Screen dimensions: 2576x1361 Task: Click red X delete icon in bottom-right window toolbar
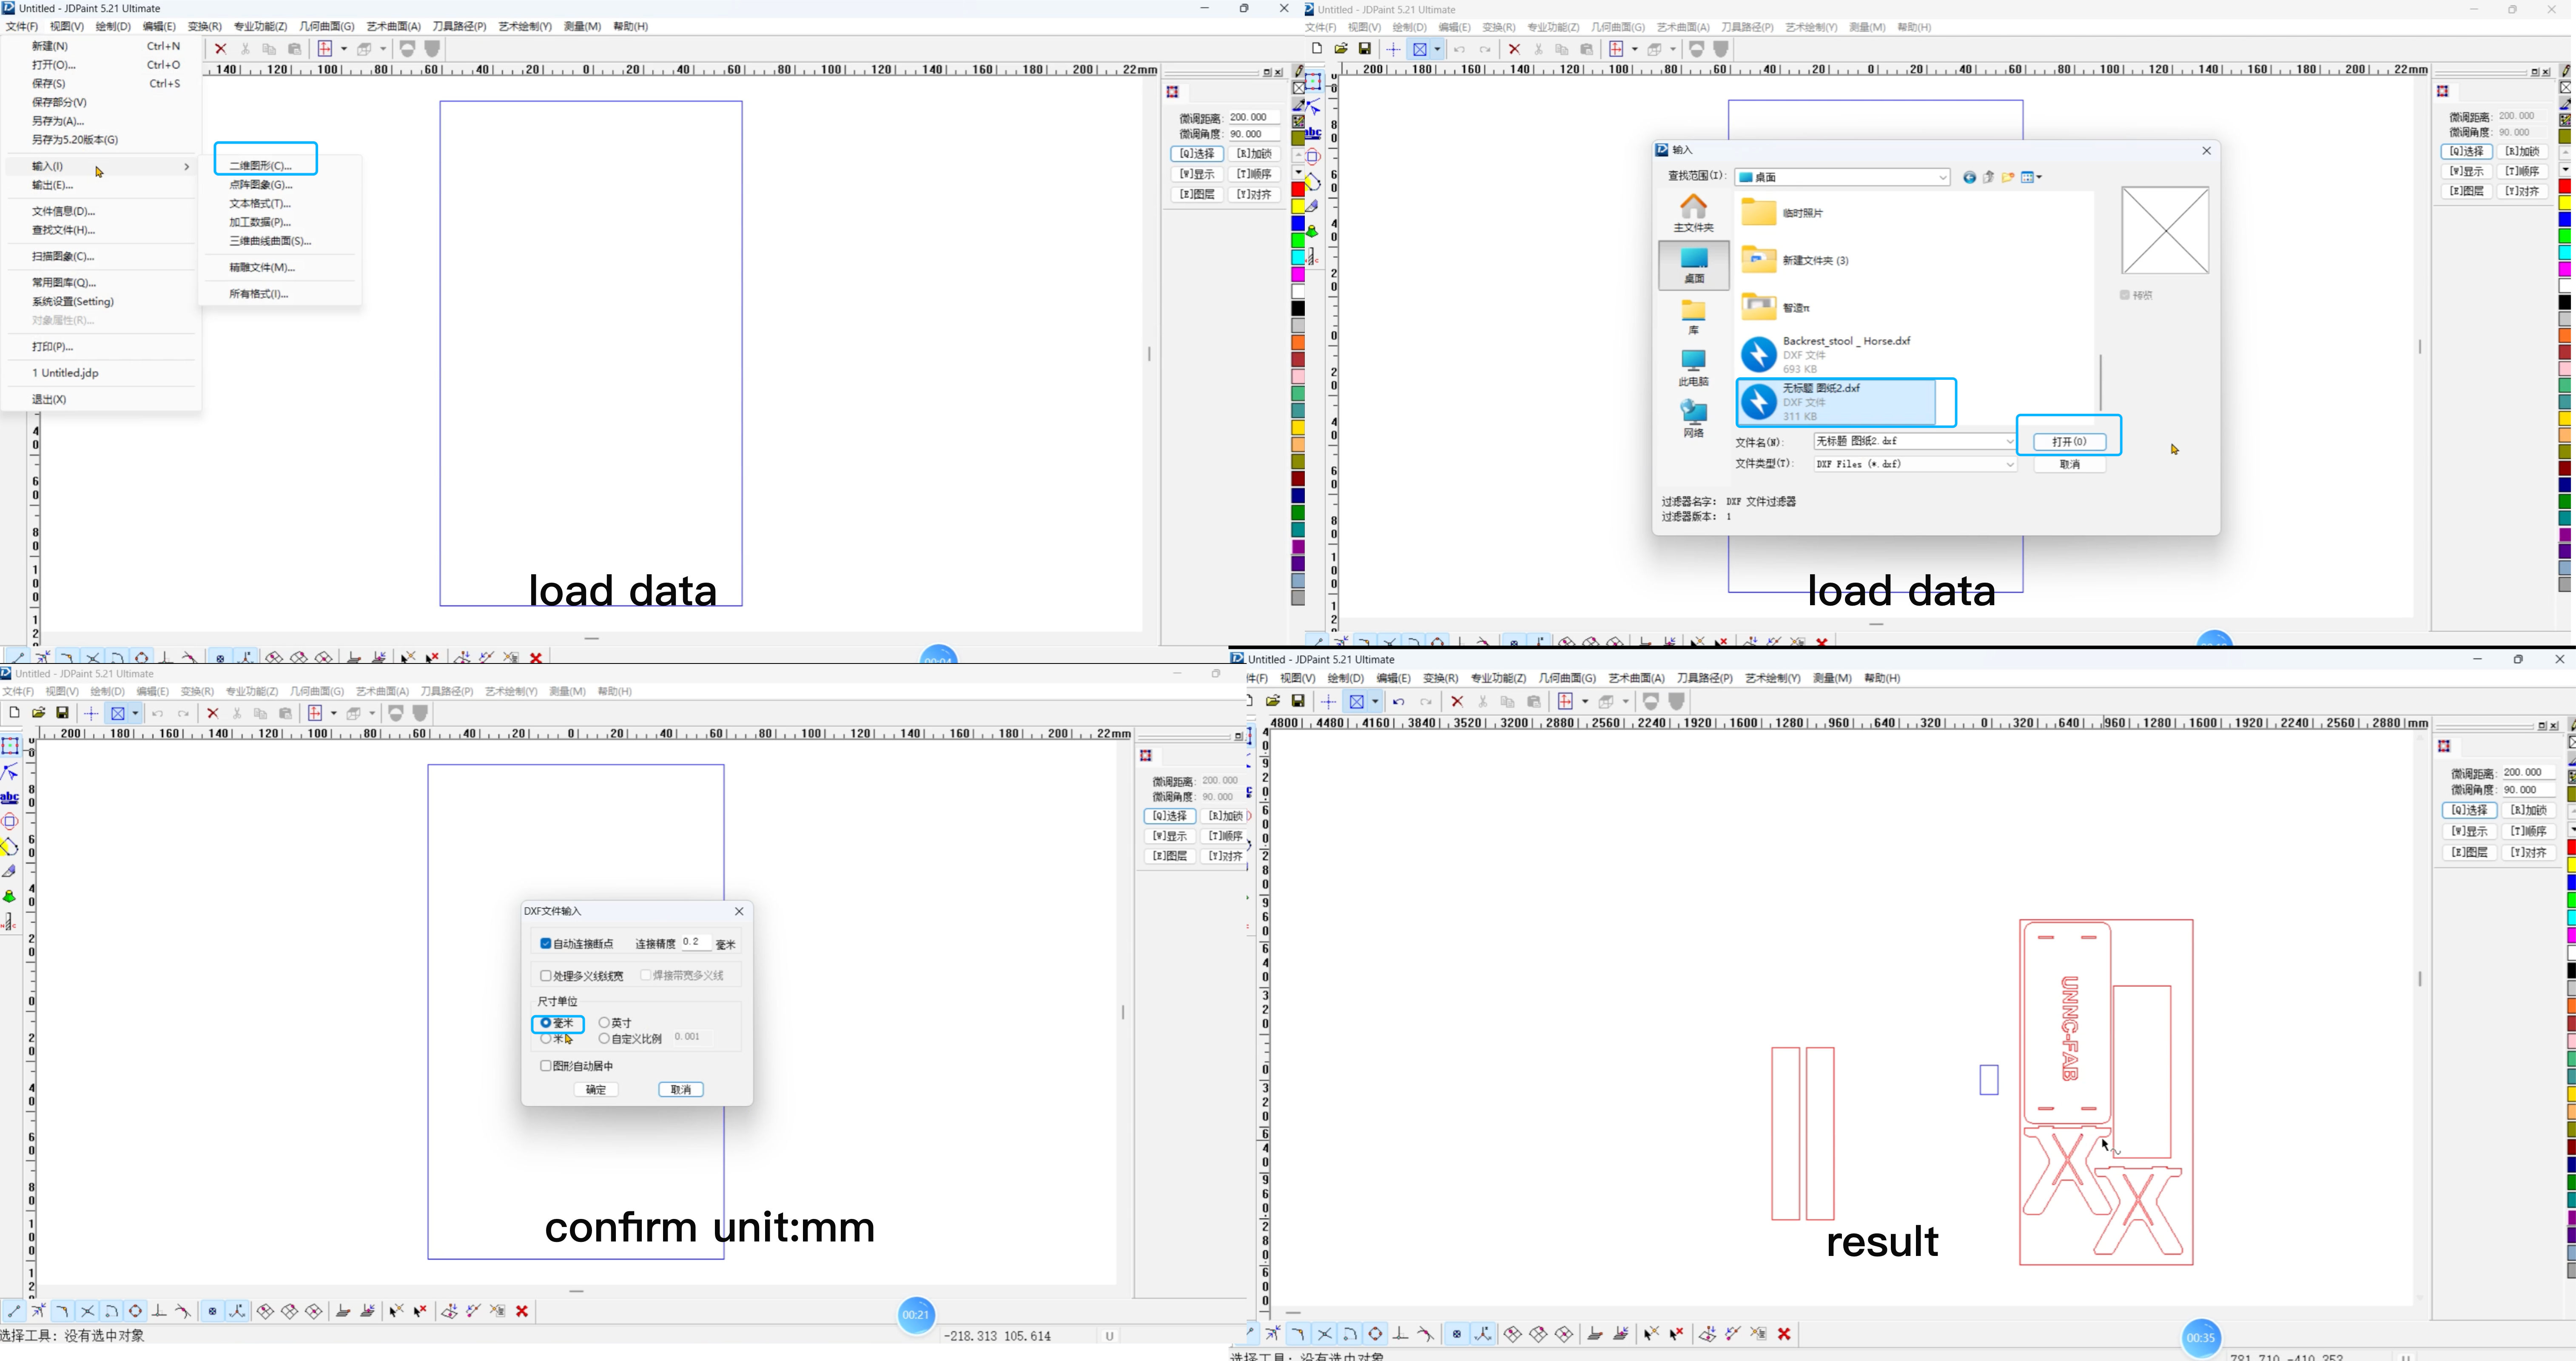click(x=1457, y=702)
